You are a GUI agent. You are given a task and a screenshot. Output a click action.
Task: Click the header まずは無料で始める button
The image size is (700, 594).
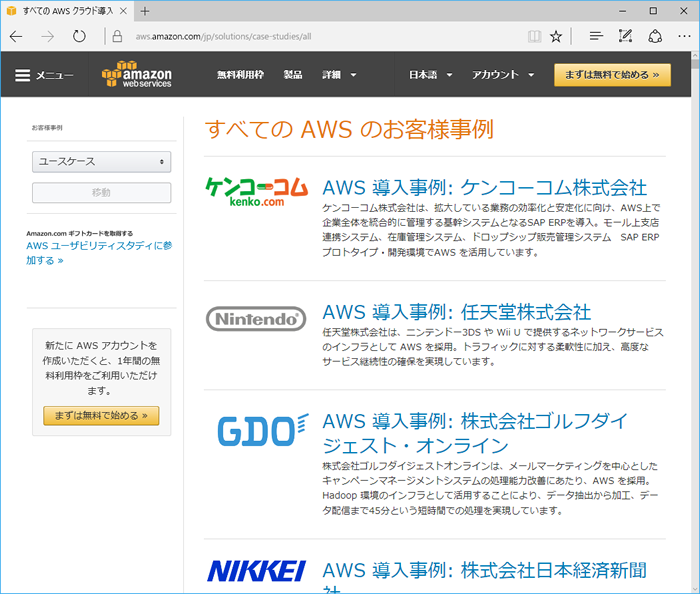612,75
